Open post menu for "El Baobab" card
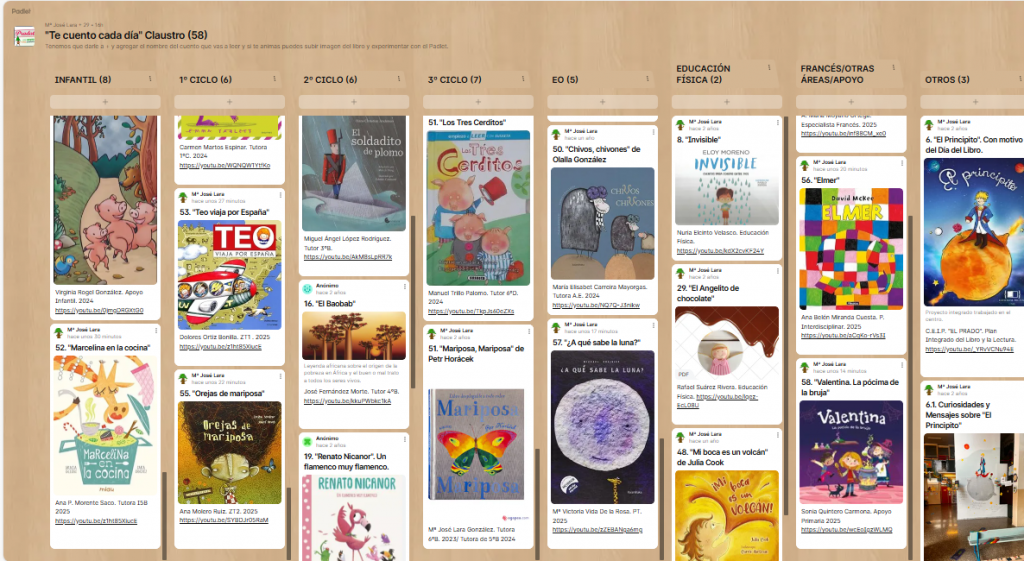The width and height of the screenshot is (1024, 561). [x=405, y=287]
